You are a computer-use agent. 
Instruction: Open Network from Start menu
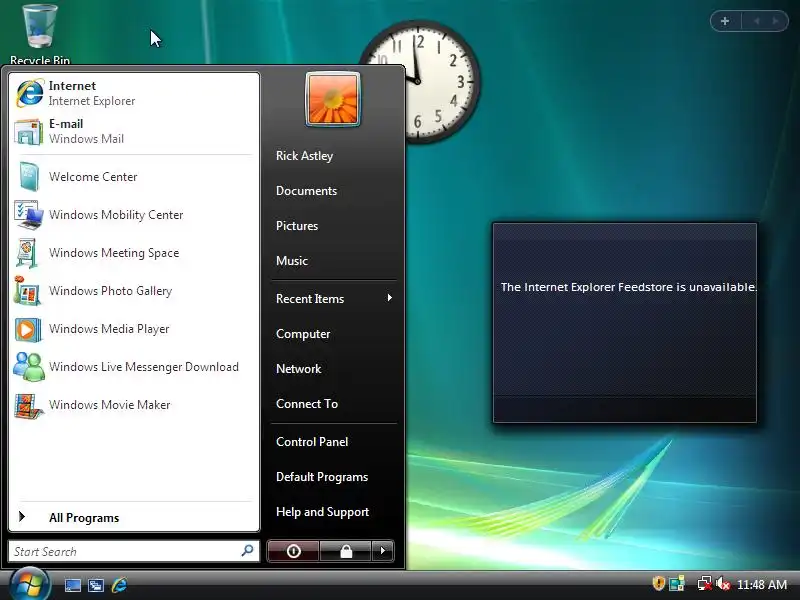tap(298, 368)
